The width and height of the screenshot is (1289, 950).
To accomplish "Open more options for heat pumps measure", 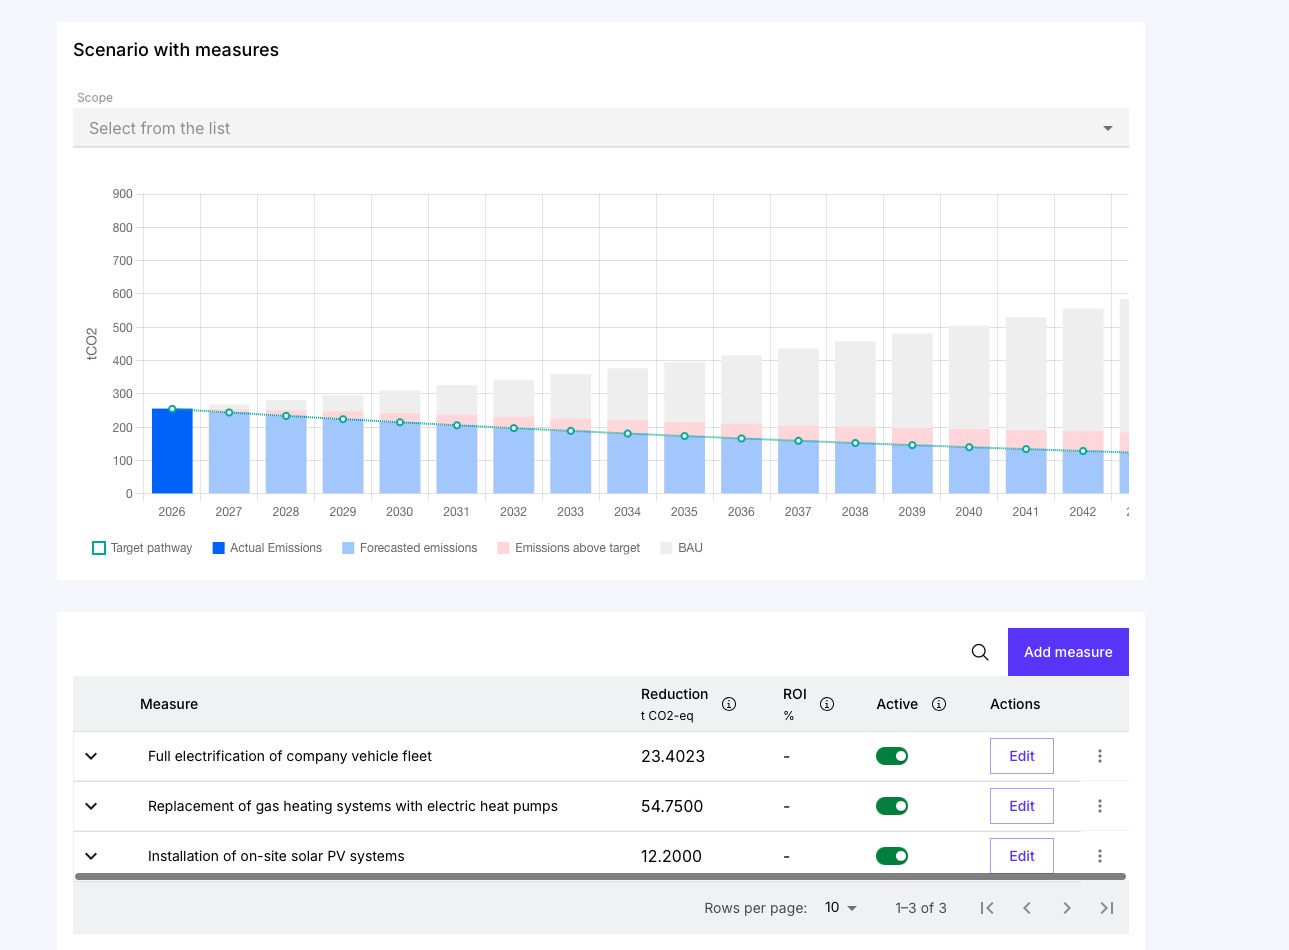I will pyautogui.click(x=1100, y=806).
